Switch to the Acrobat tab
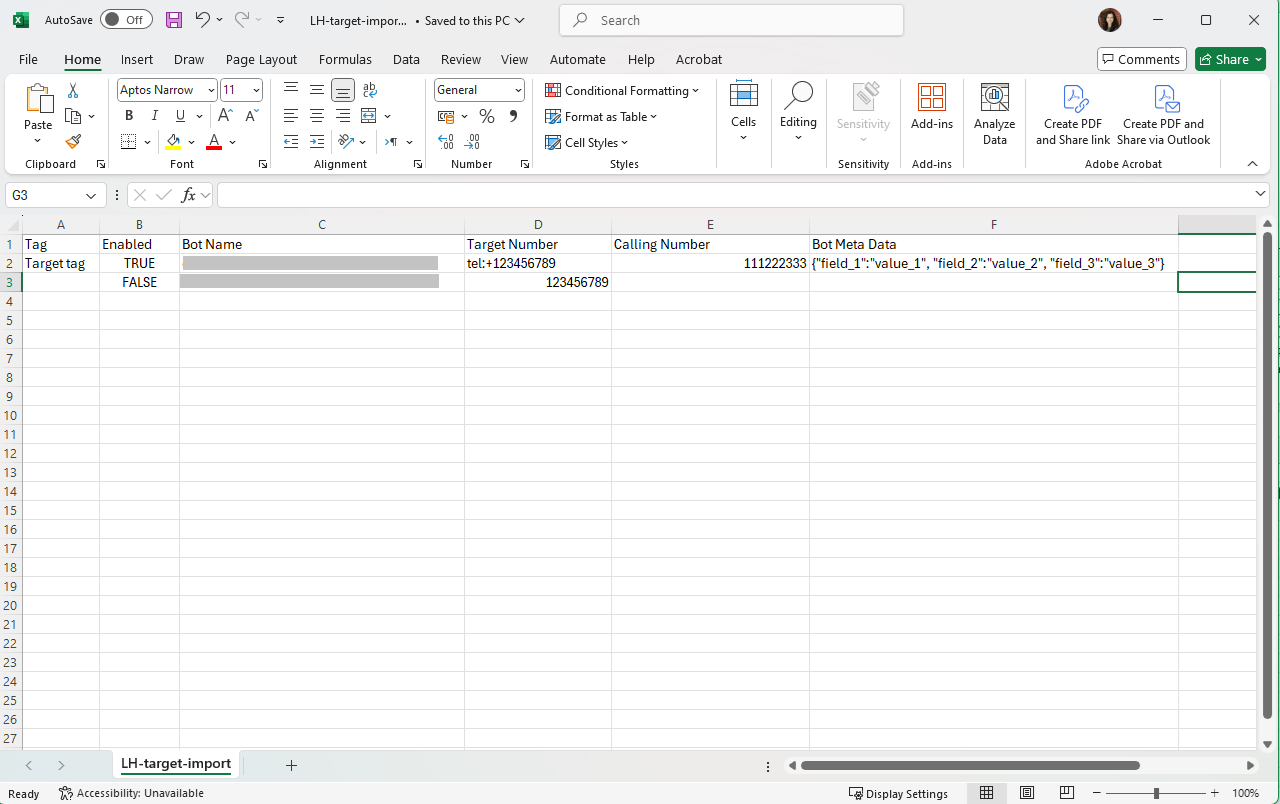 click(699, 59)
